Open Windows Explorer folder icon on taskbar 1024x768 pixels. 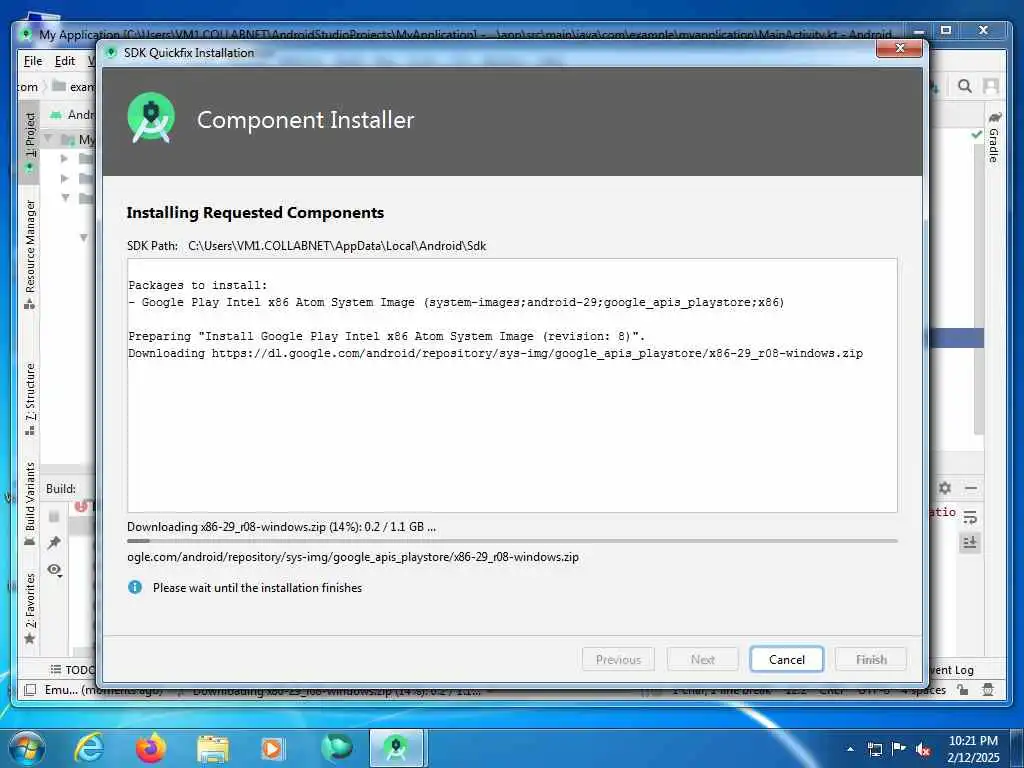click(213, 748)
